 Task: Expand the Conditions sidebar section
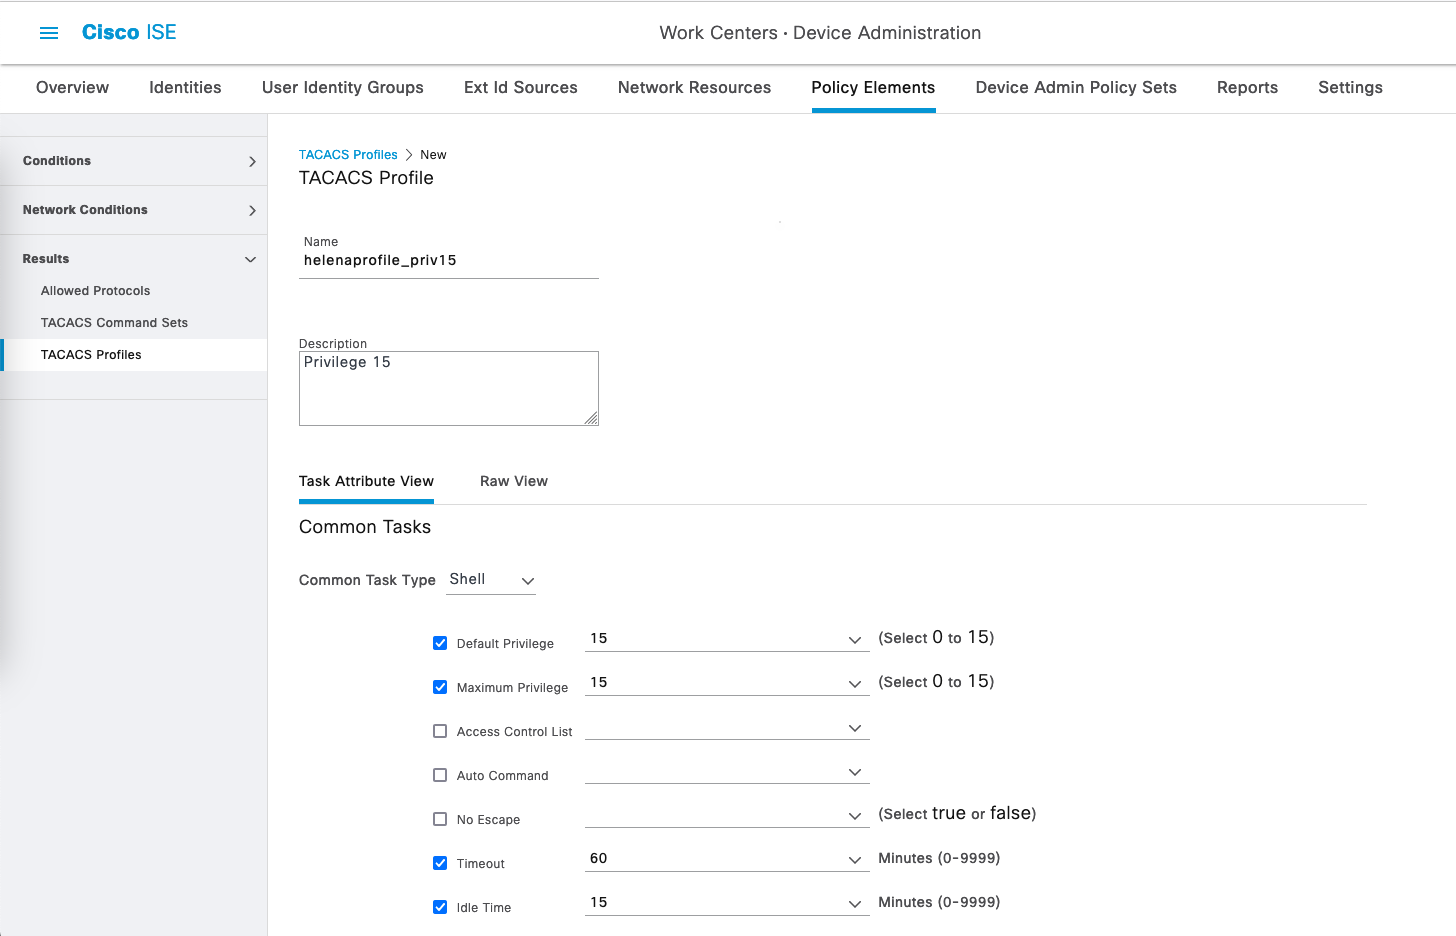click(252, 161)
